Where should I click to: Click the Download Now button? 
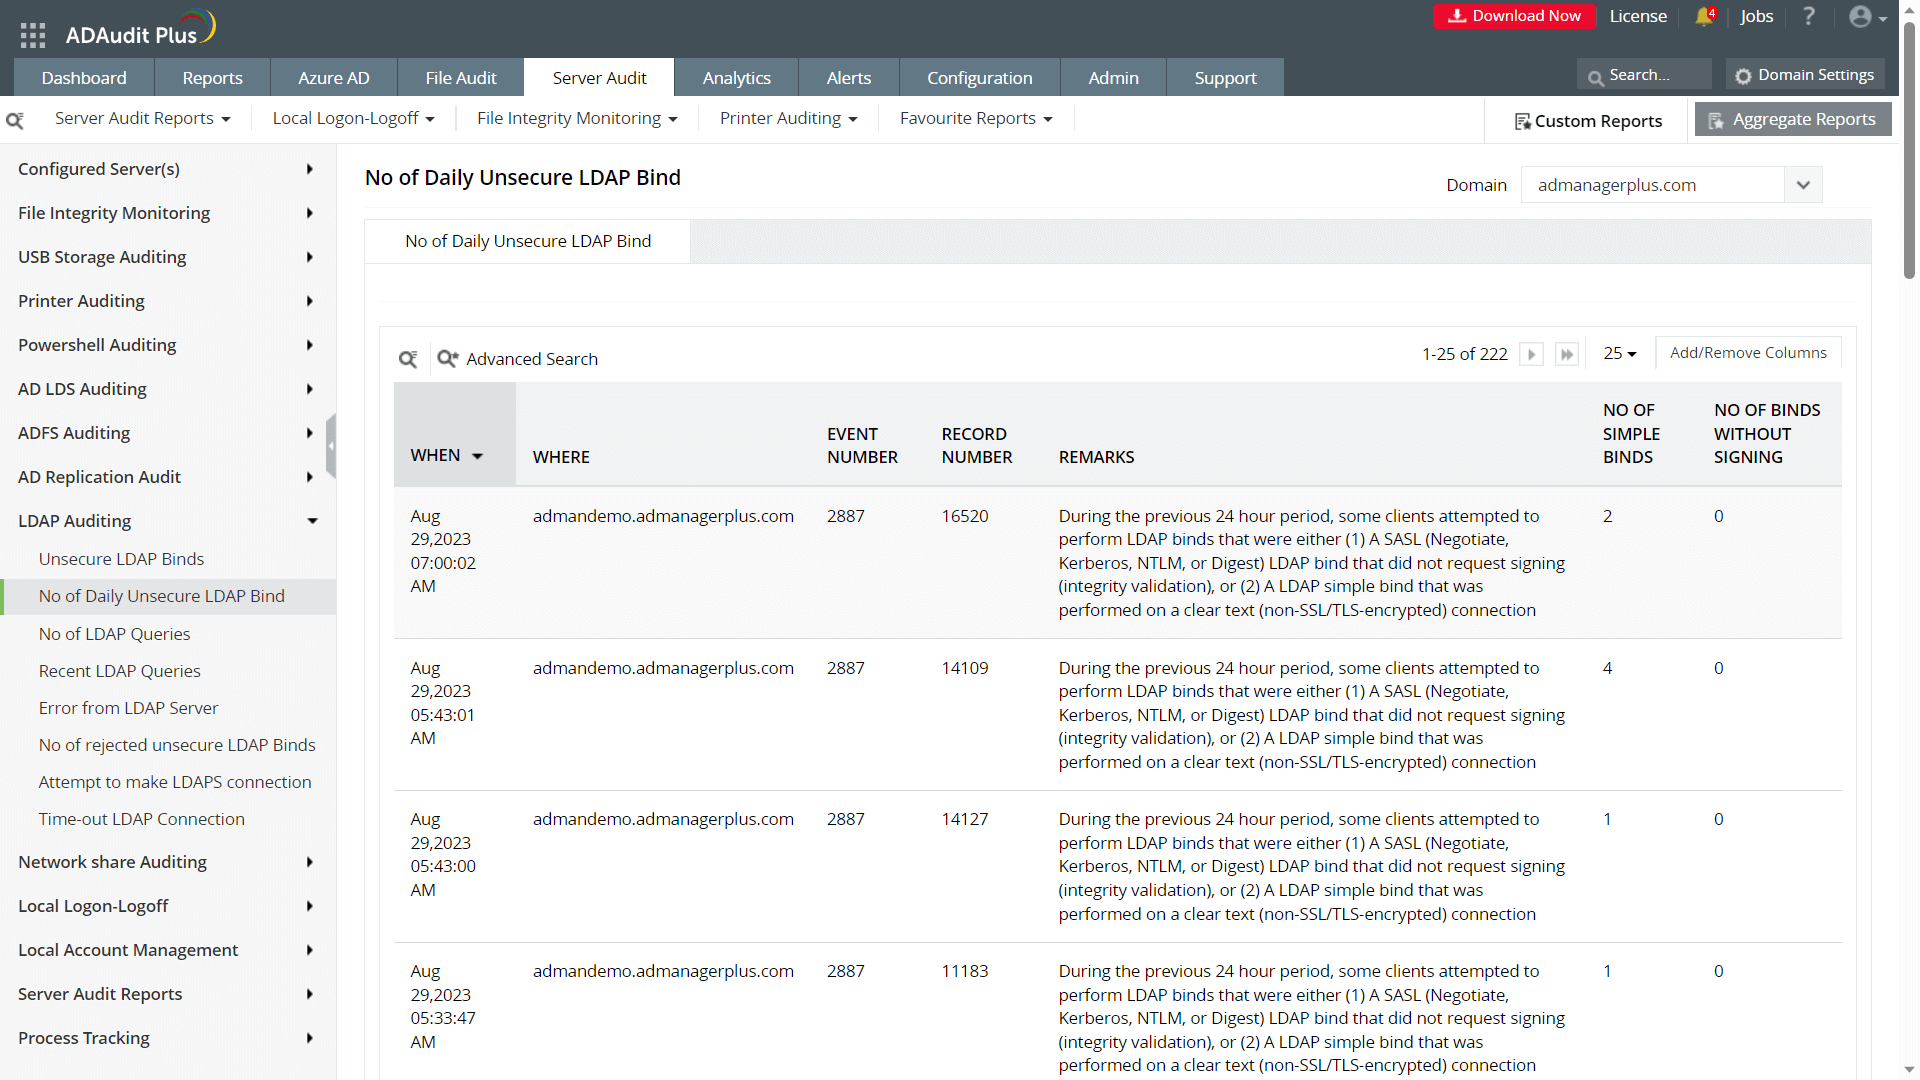1514,16
